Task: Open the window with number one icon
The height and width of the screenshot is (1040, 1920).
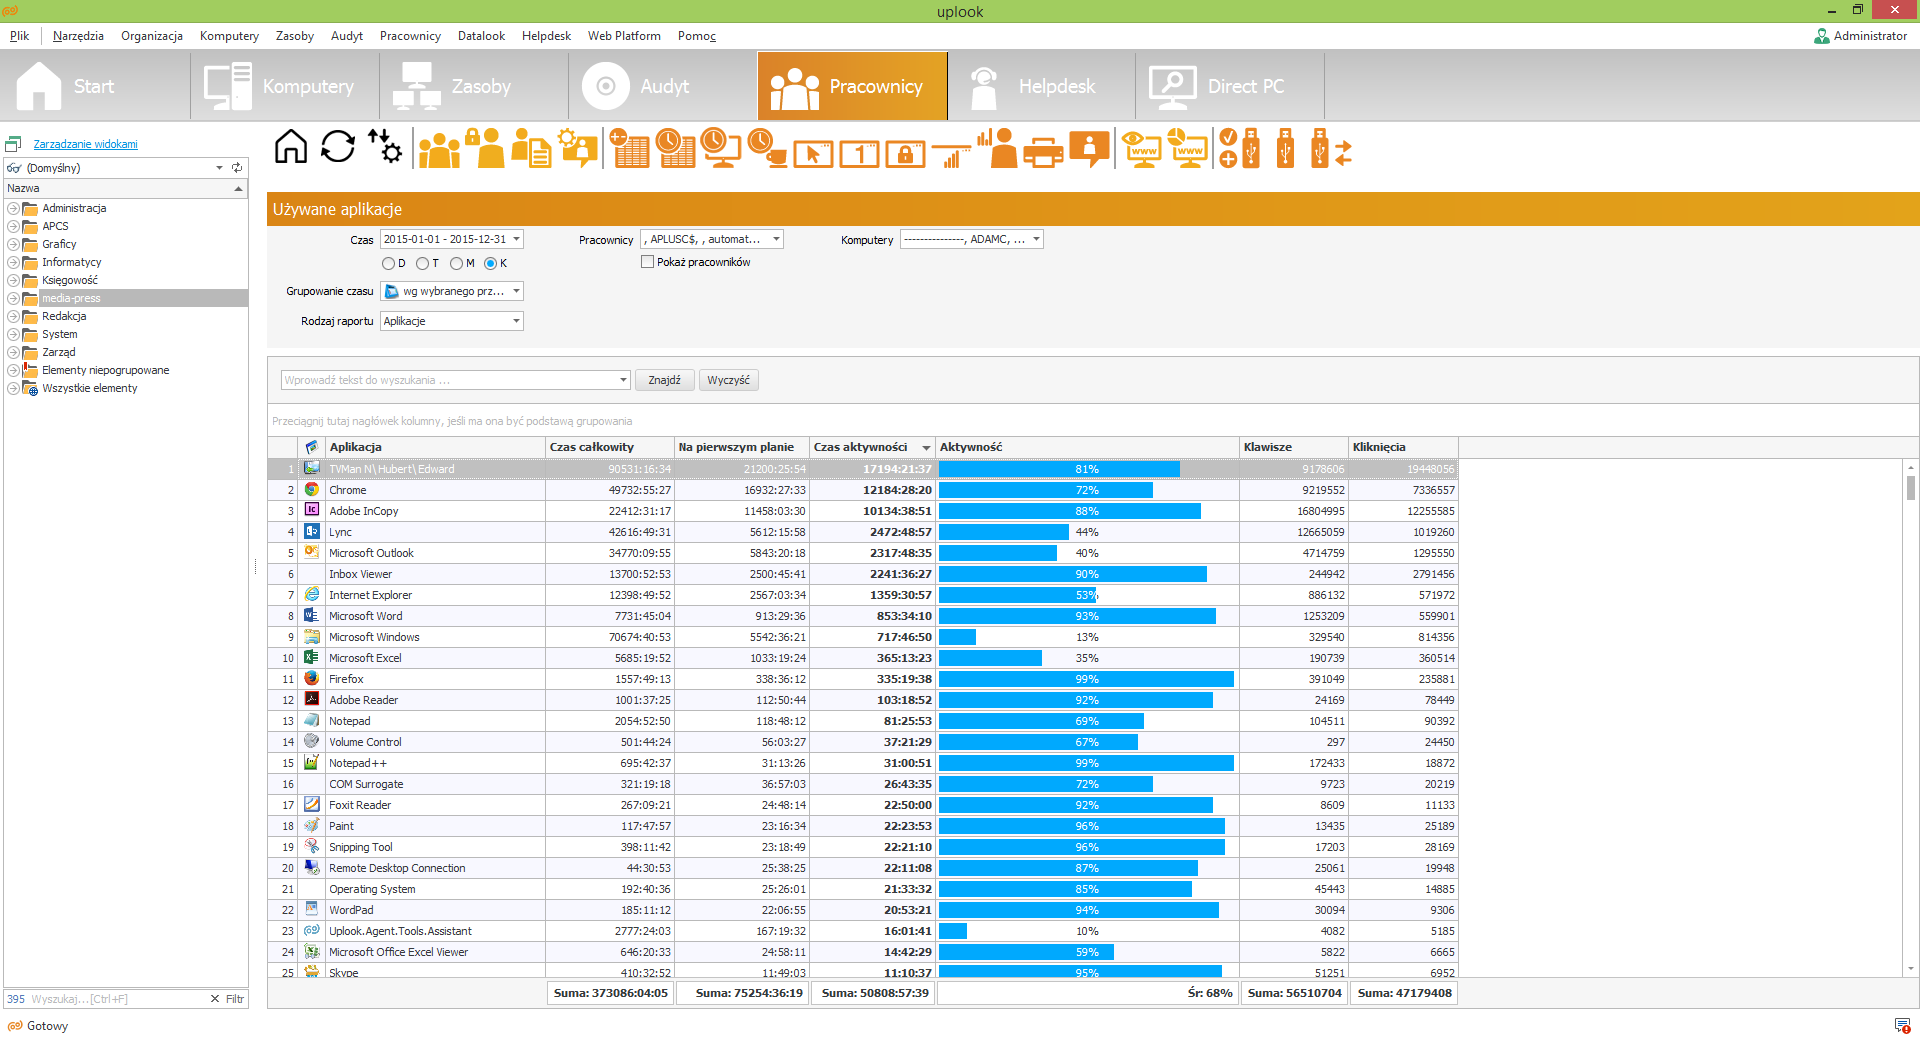Action: point(859,153)
